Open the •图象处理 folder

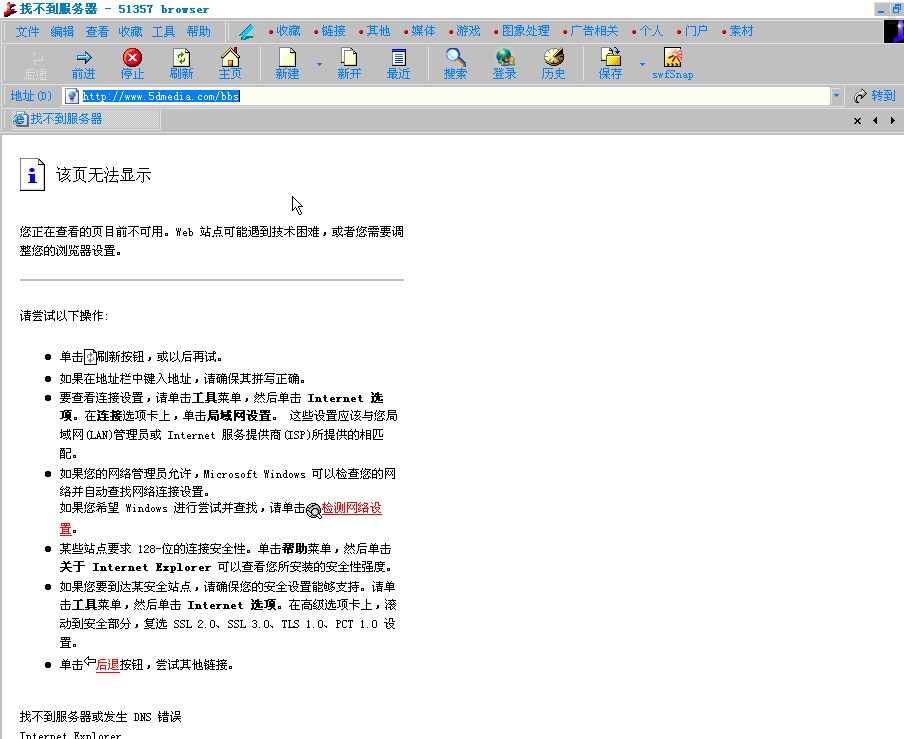522,31
